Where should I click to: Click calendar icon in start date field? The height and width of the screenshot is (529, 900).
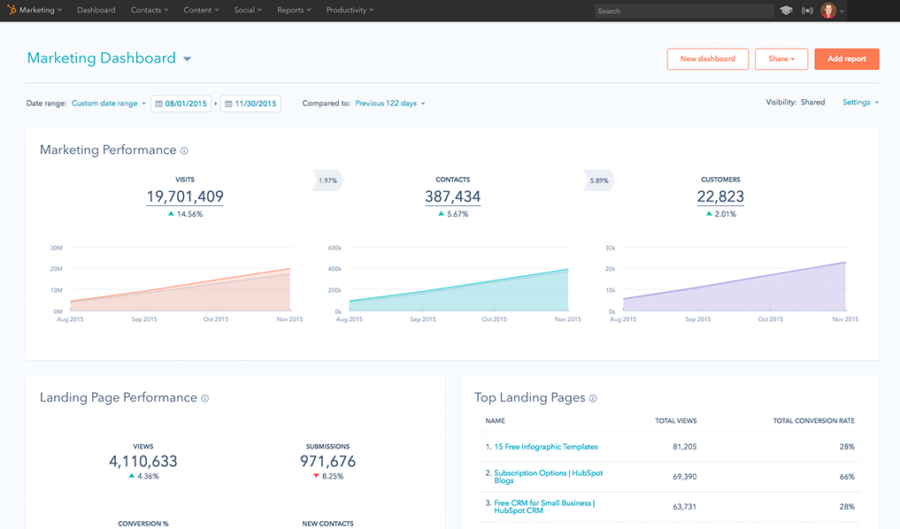158,103
